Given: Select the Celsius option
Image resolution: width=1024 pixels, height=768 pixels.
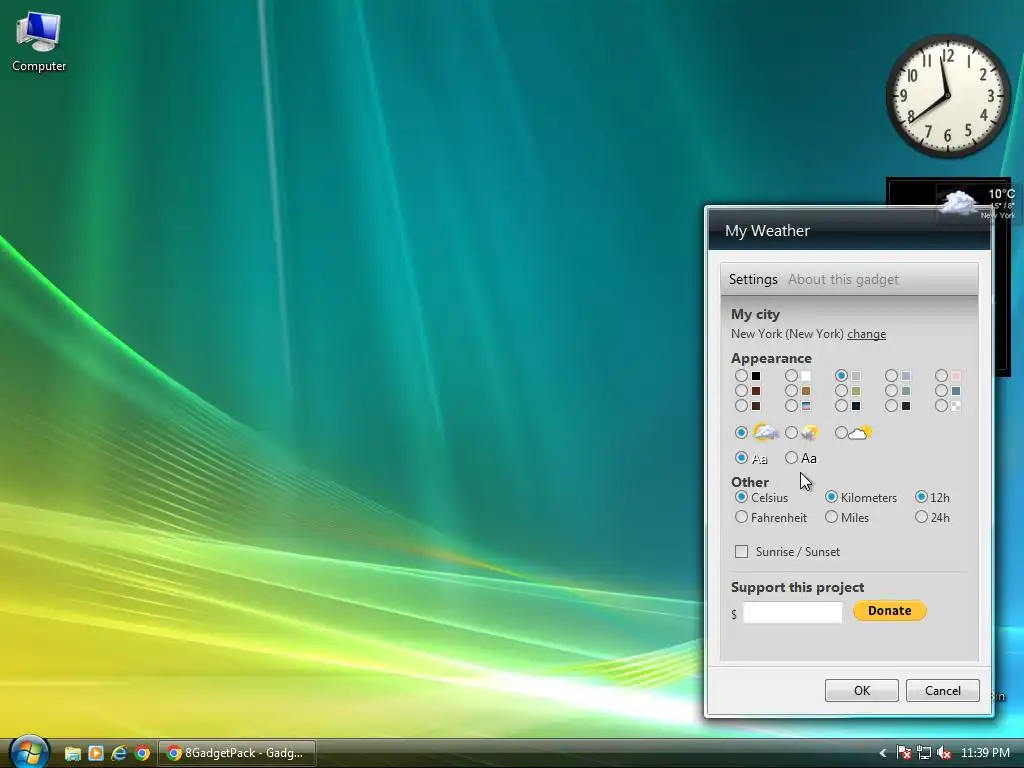Looking at the screenshot, I should pyautogui.click(x=741, y=497).
